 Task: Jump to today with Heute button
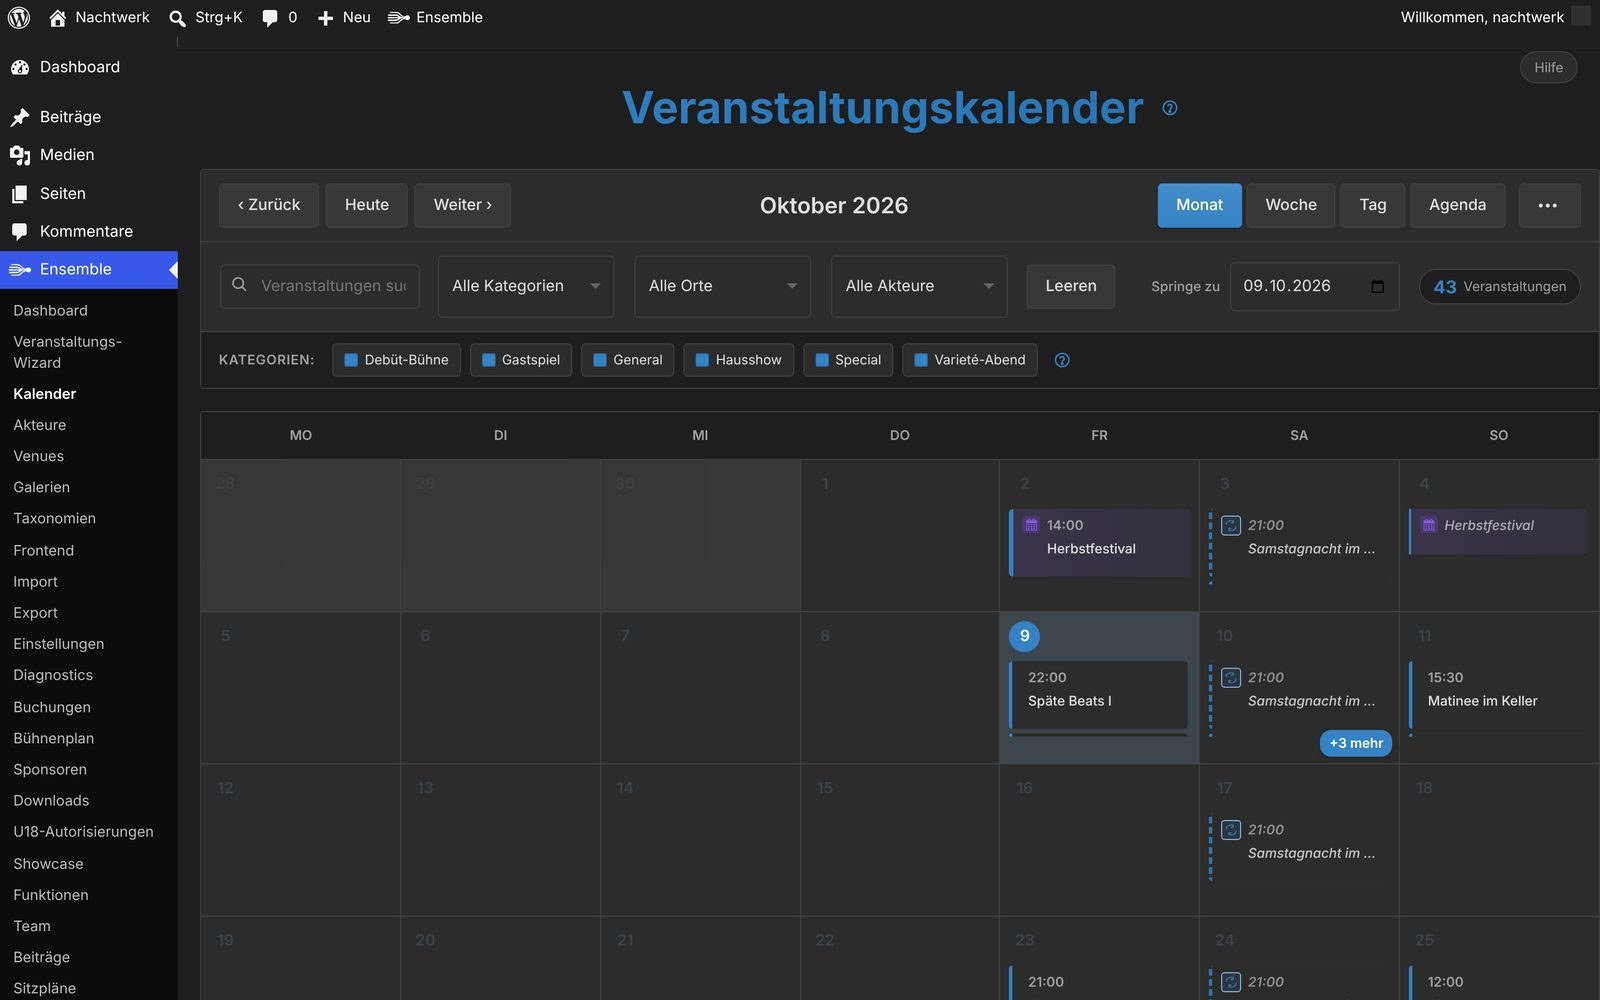click(x=367, y=205)
